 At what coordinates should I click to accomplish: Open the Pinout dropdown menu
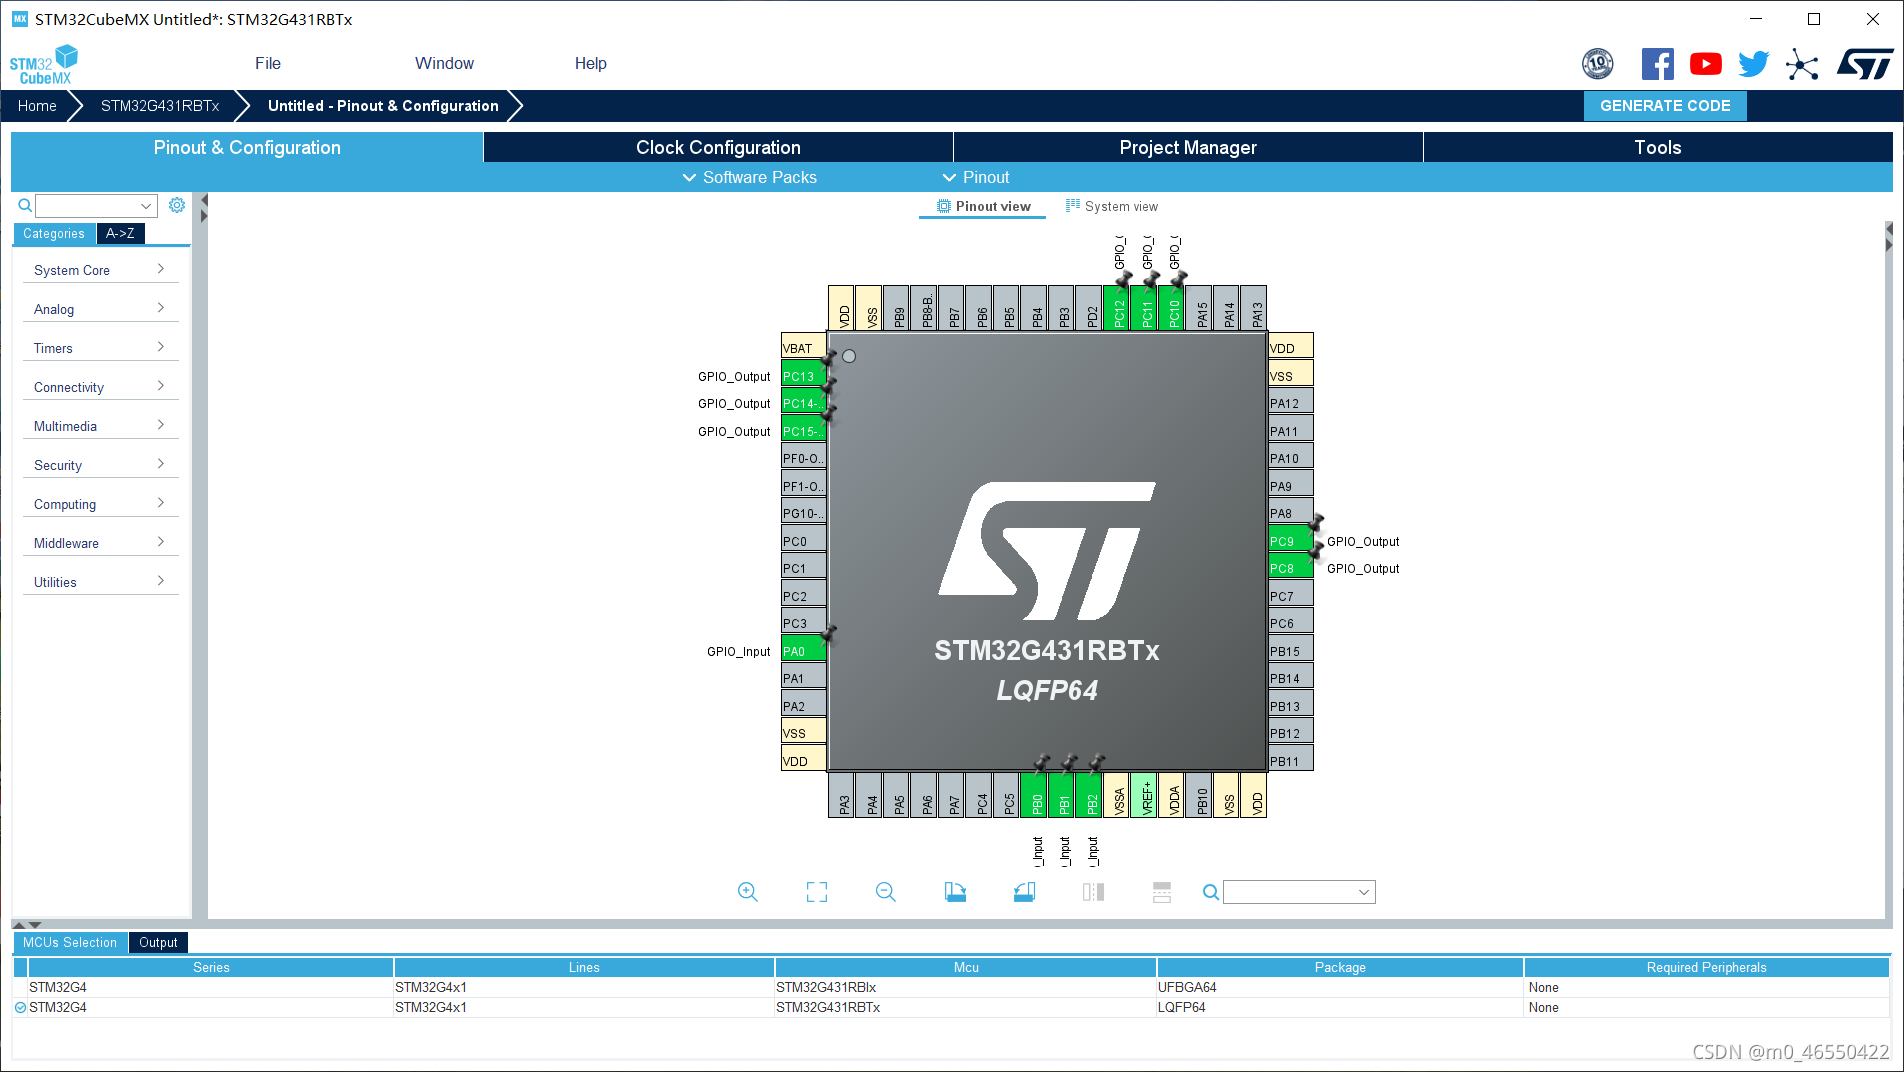(976, 177)
